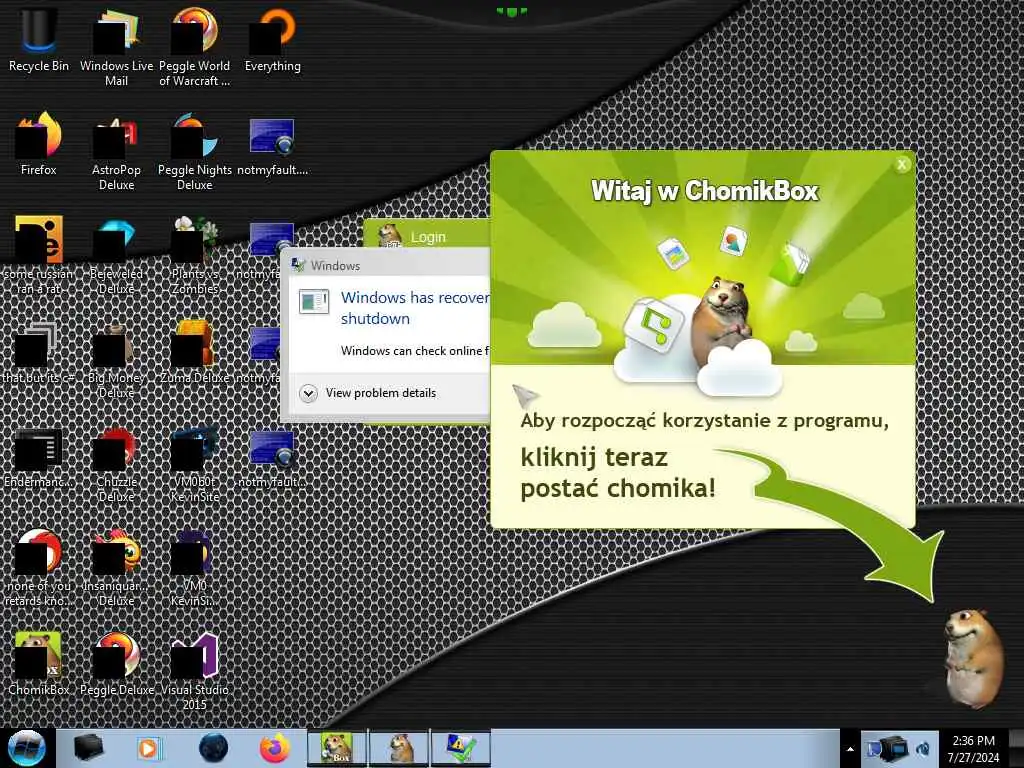Screen dimensions: 1024x768
Task: Select Visual Studio 2015 desktop icon
Action: pyautogui.click(x=195, y=670)
